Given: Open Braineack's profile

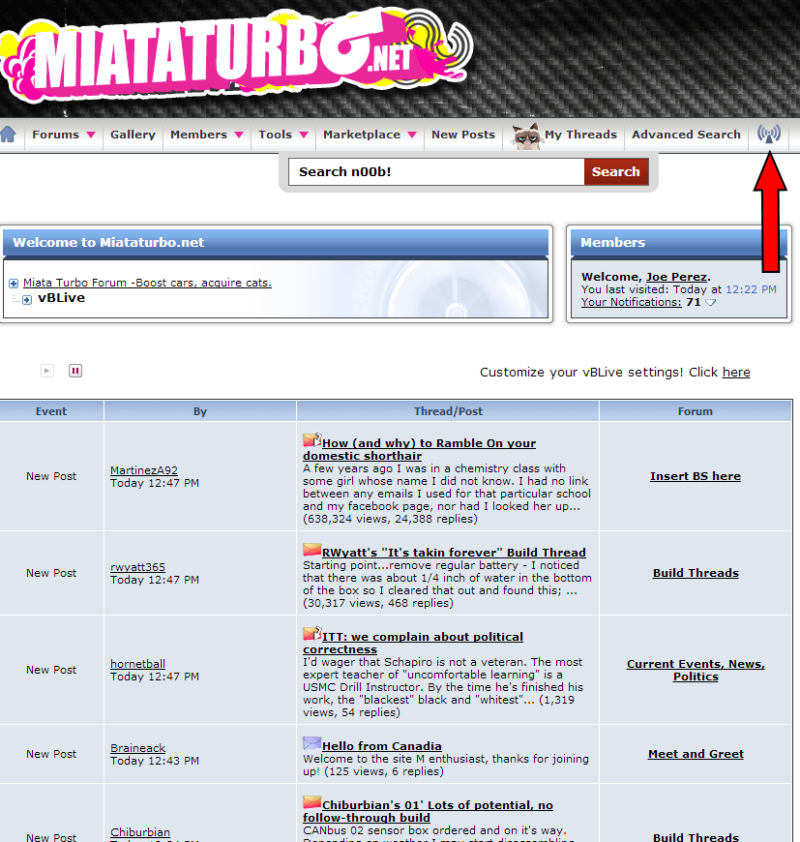Looking at the screenshot, I should (137, 748).
